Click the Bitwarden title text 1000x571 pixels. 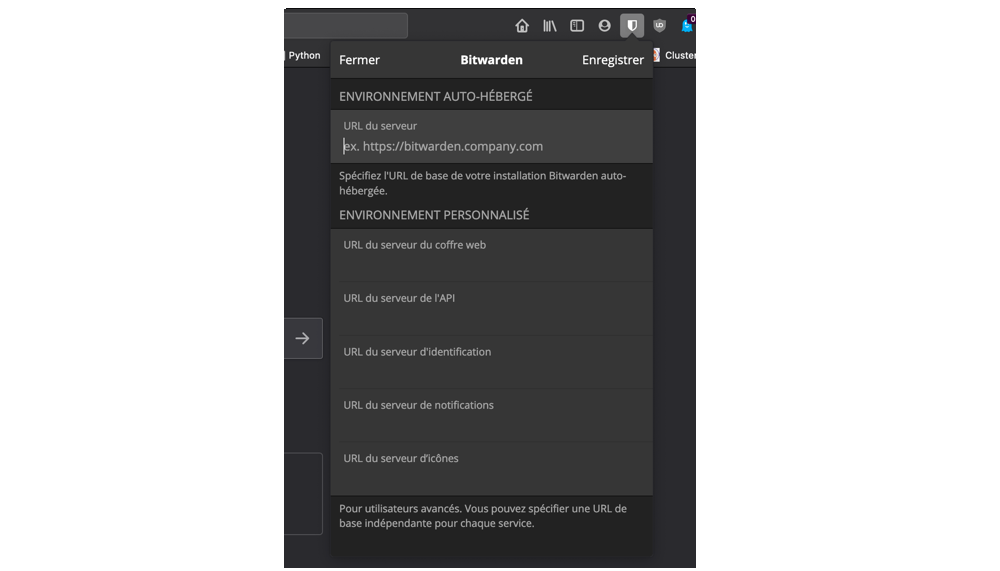(492, 60)
